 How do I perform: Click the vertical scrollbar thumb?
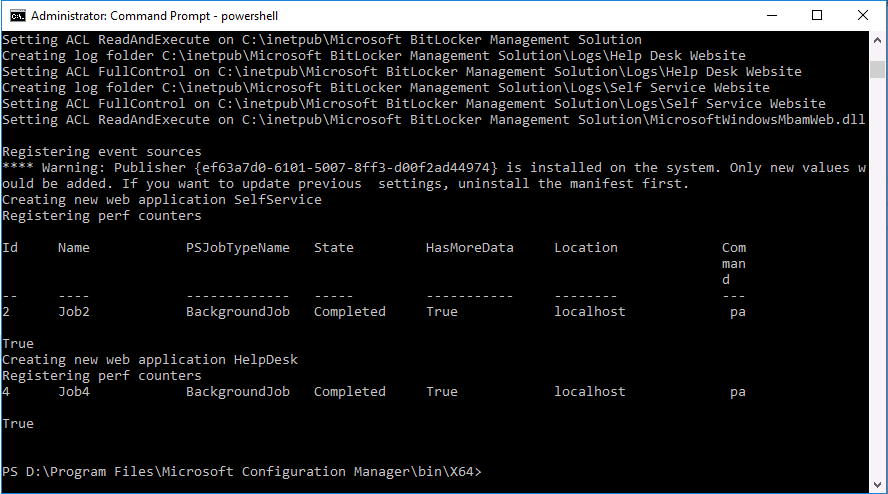[877, 69]
